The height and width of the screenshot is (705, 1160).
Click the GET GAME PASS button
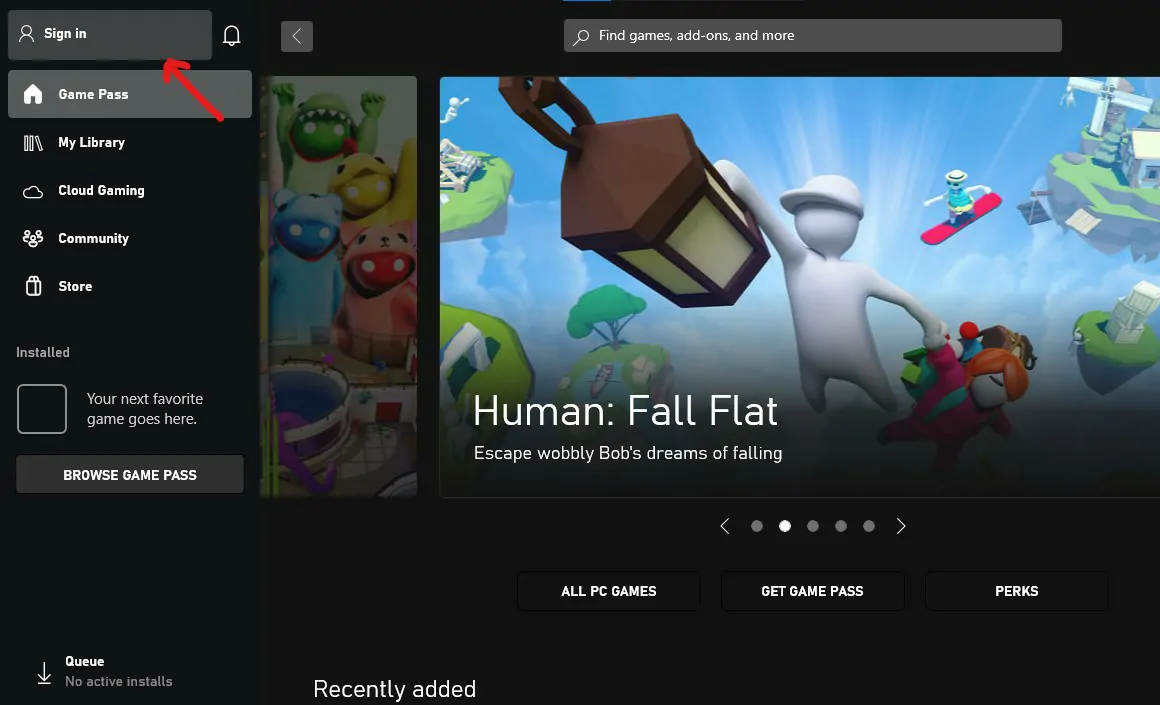tap(812, 591)
